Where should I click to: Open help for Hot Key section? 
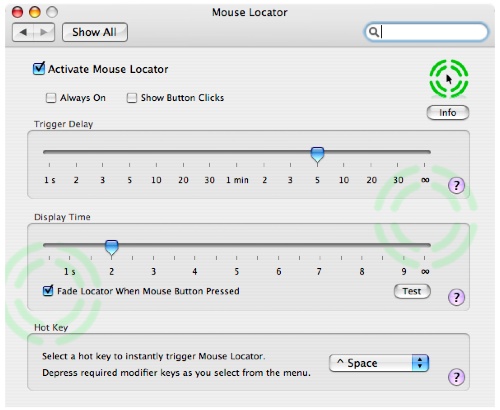click(x=456, y=377)
